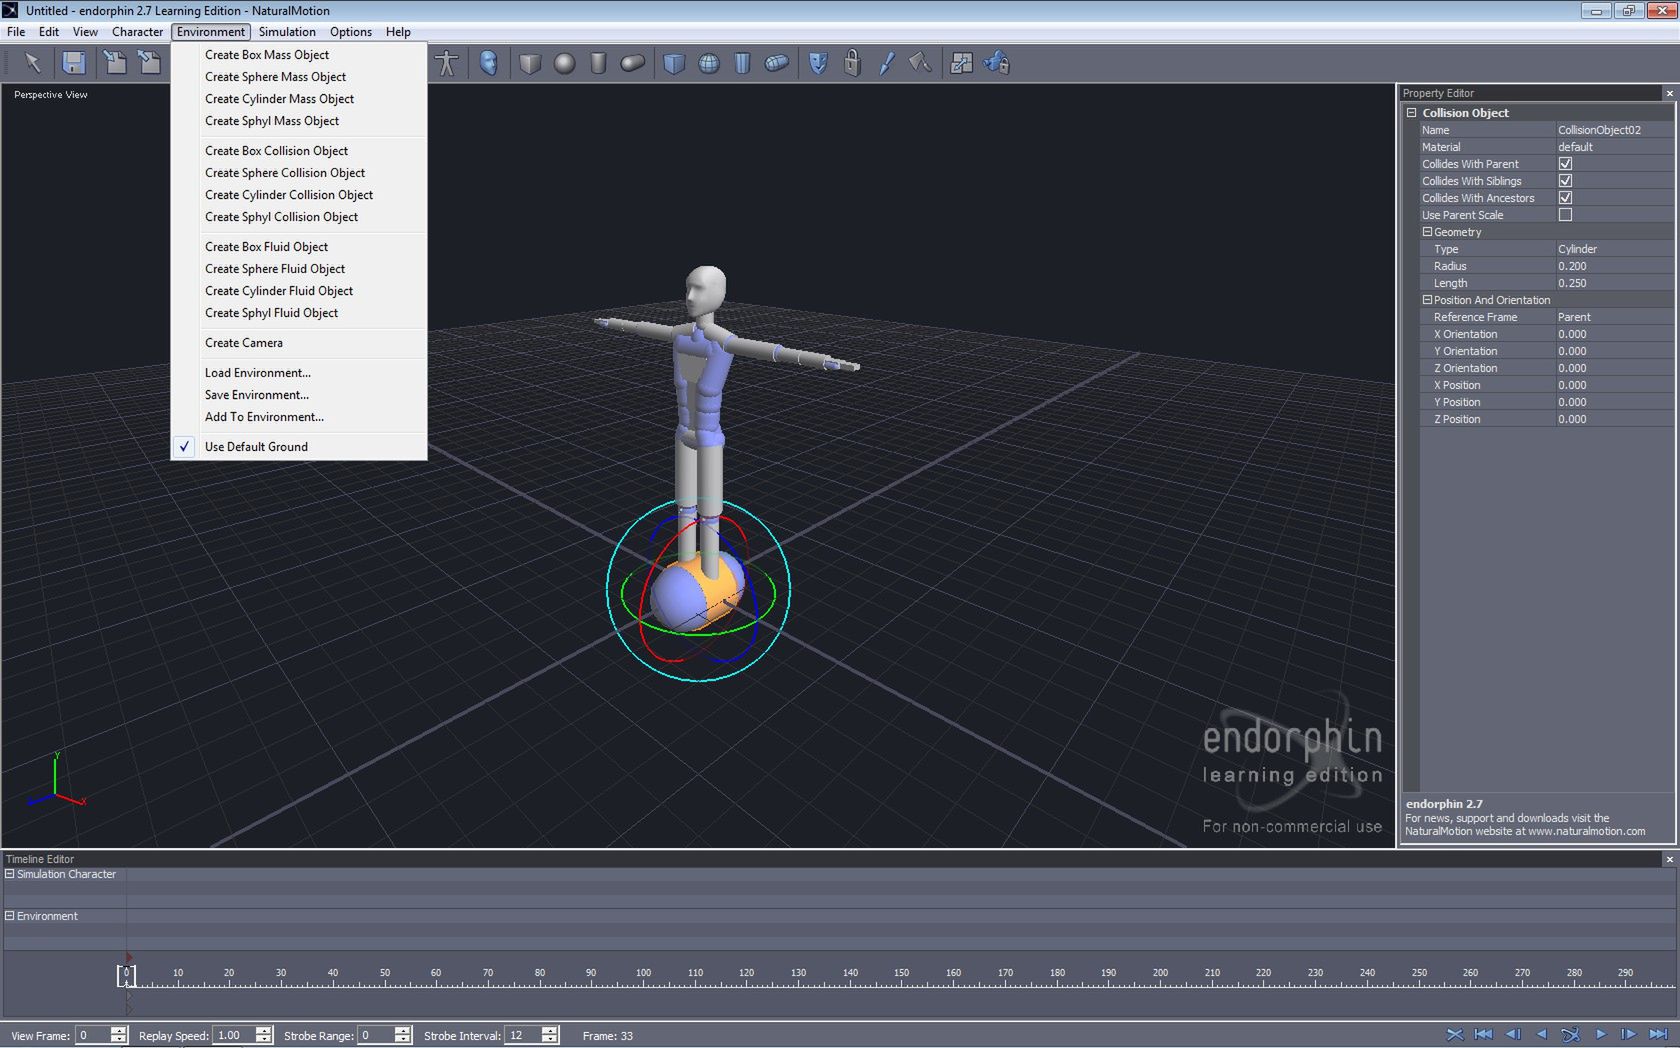Click the grey cylinder mass object icon
The image size is (1680, 1048).
click(x=598, y=63)
